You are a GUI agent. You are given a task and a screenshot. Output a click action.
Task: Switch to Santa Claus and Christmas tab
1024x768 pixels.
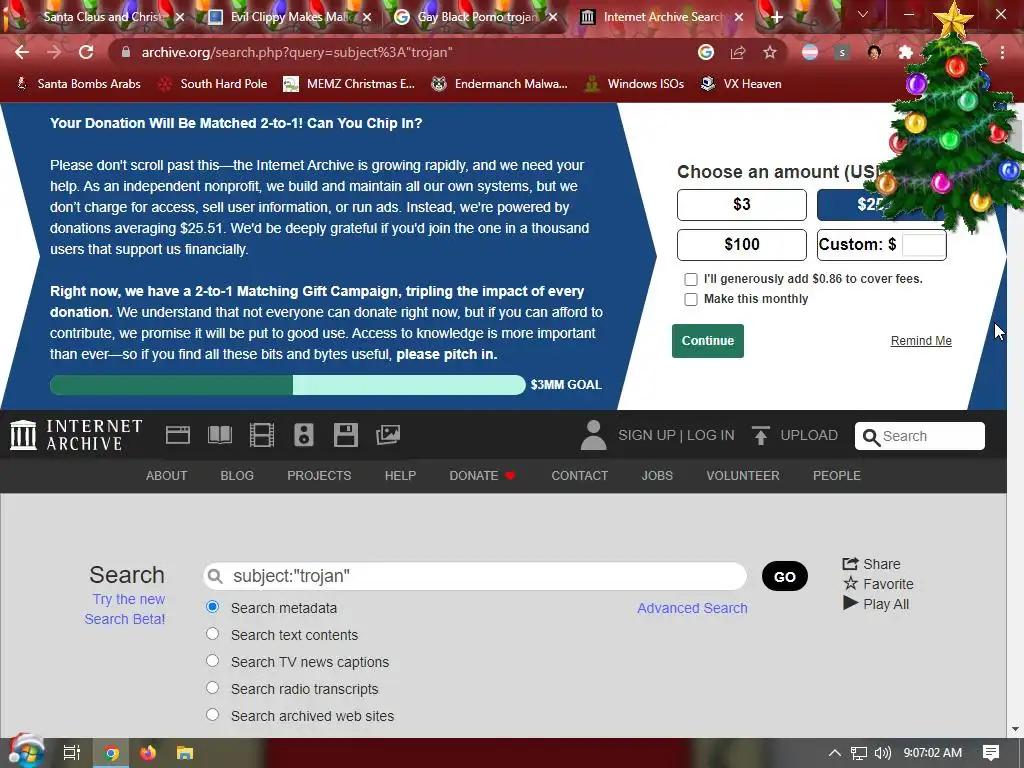[103, 17]
